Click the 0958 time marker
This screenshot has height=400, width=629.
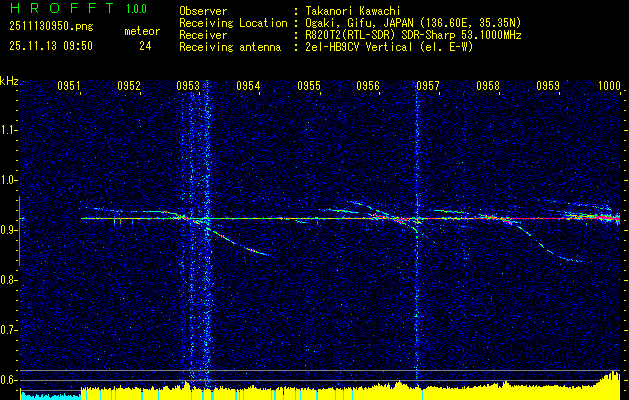tap(488, 85)
